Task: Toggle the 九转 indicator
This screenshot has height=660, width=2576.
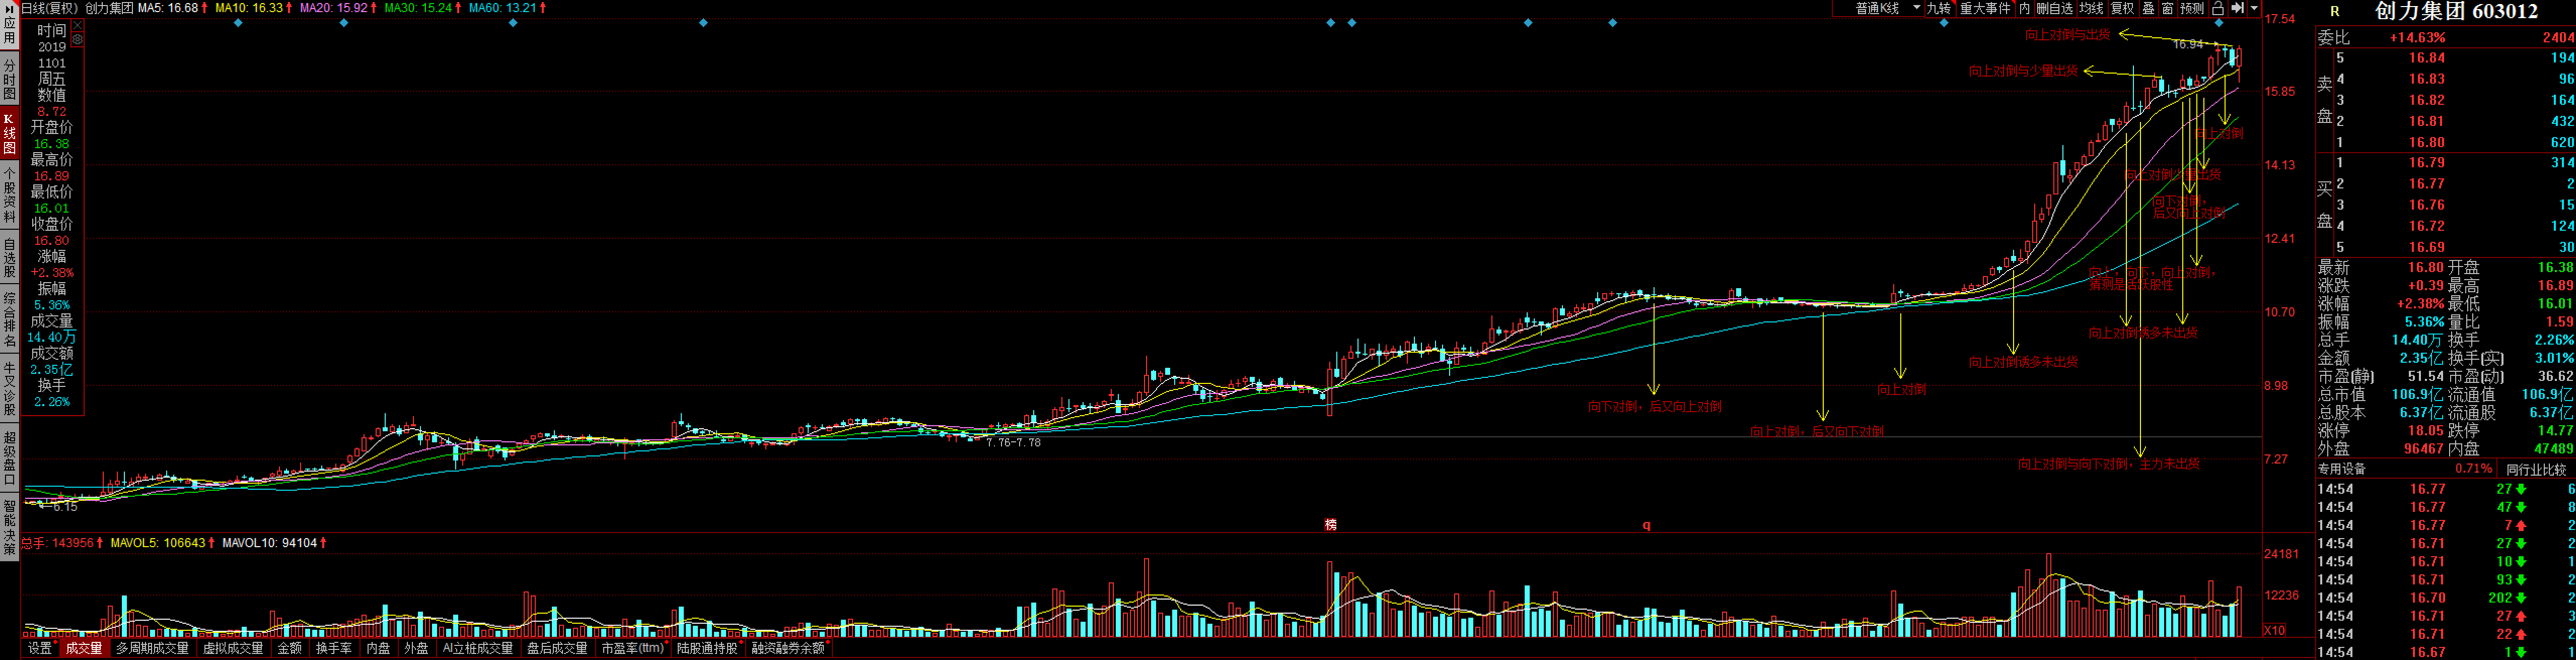Action: point(1939,8)
